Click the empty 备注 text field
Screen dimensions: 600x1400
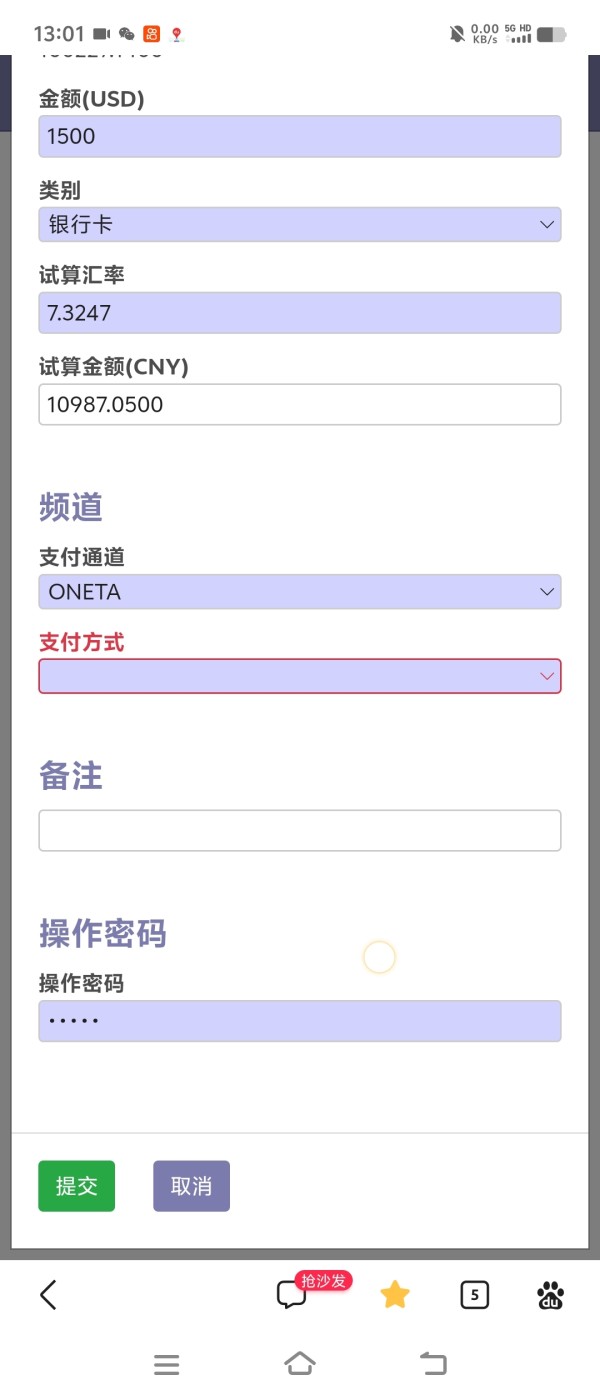[299, 831]
